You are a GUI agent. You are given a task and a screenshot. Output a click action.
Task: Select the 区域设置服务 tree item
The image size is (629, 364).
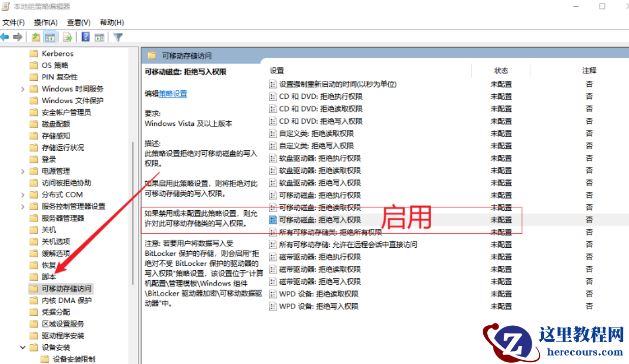[63, 324]
